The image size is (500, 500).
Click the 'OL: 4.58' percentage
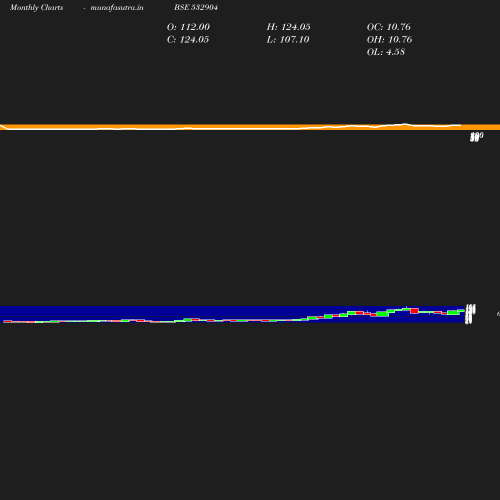[x=386, y=52]
